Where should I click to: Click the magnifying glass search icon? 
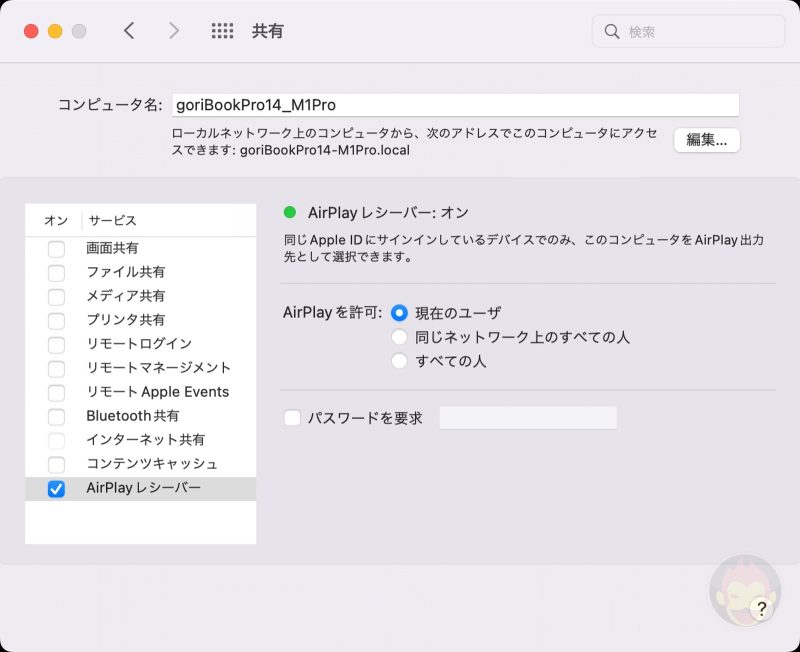[612, 32]
